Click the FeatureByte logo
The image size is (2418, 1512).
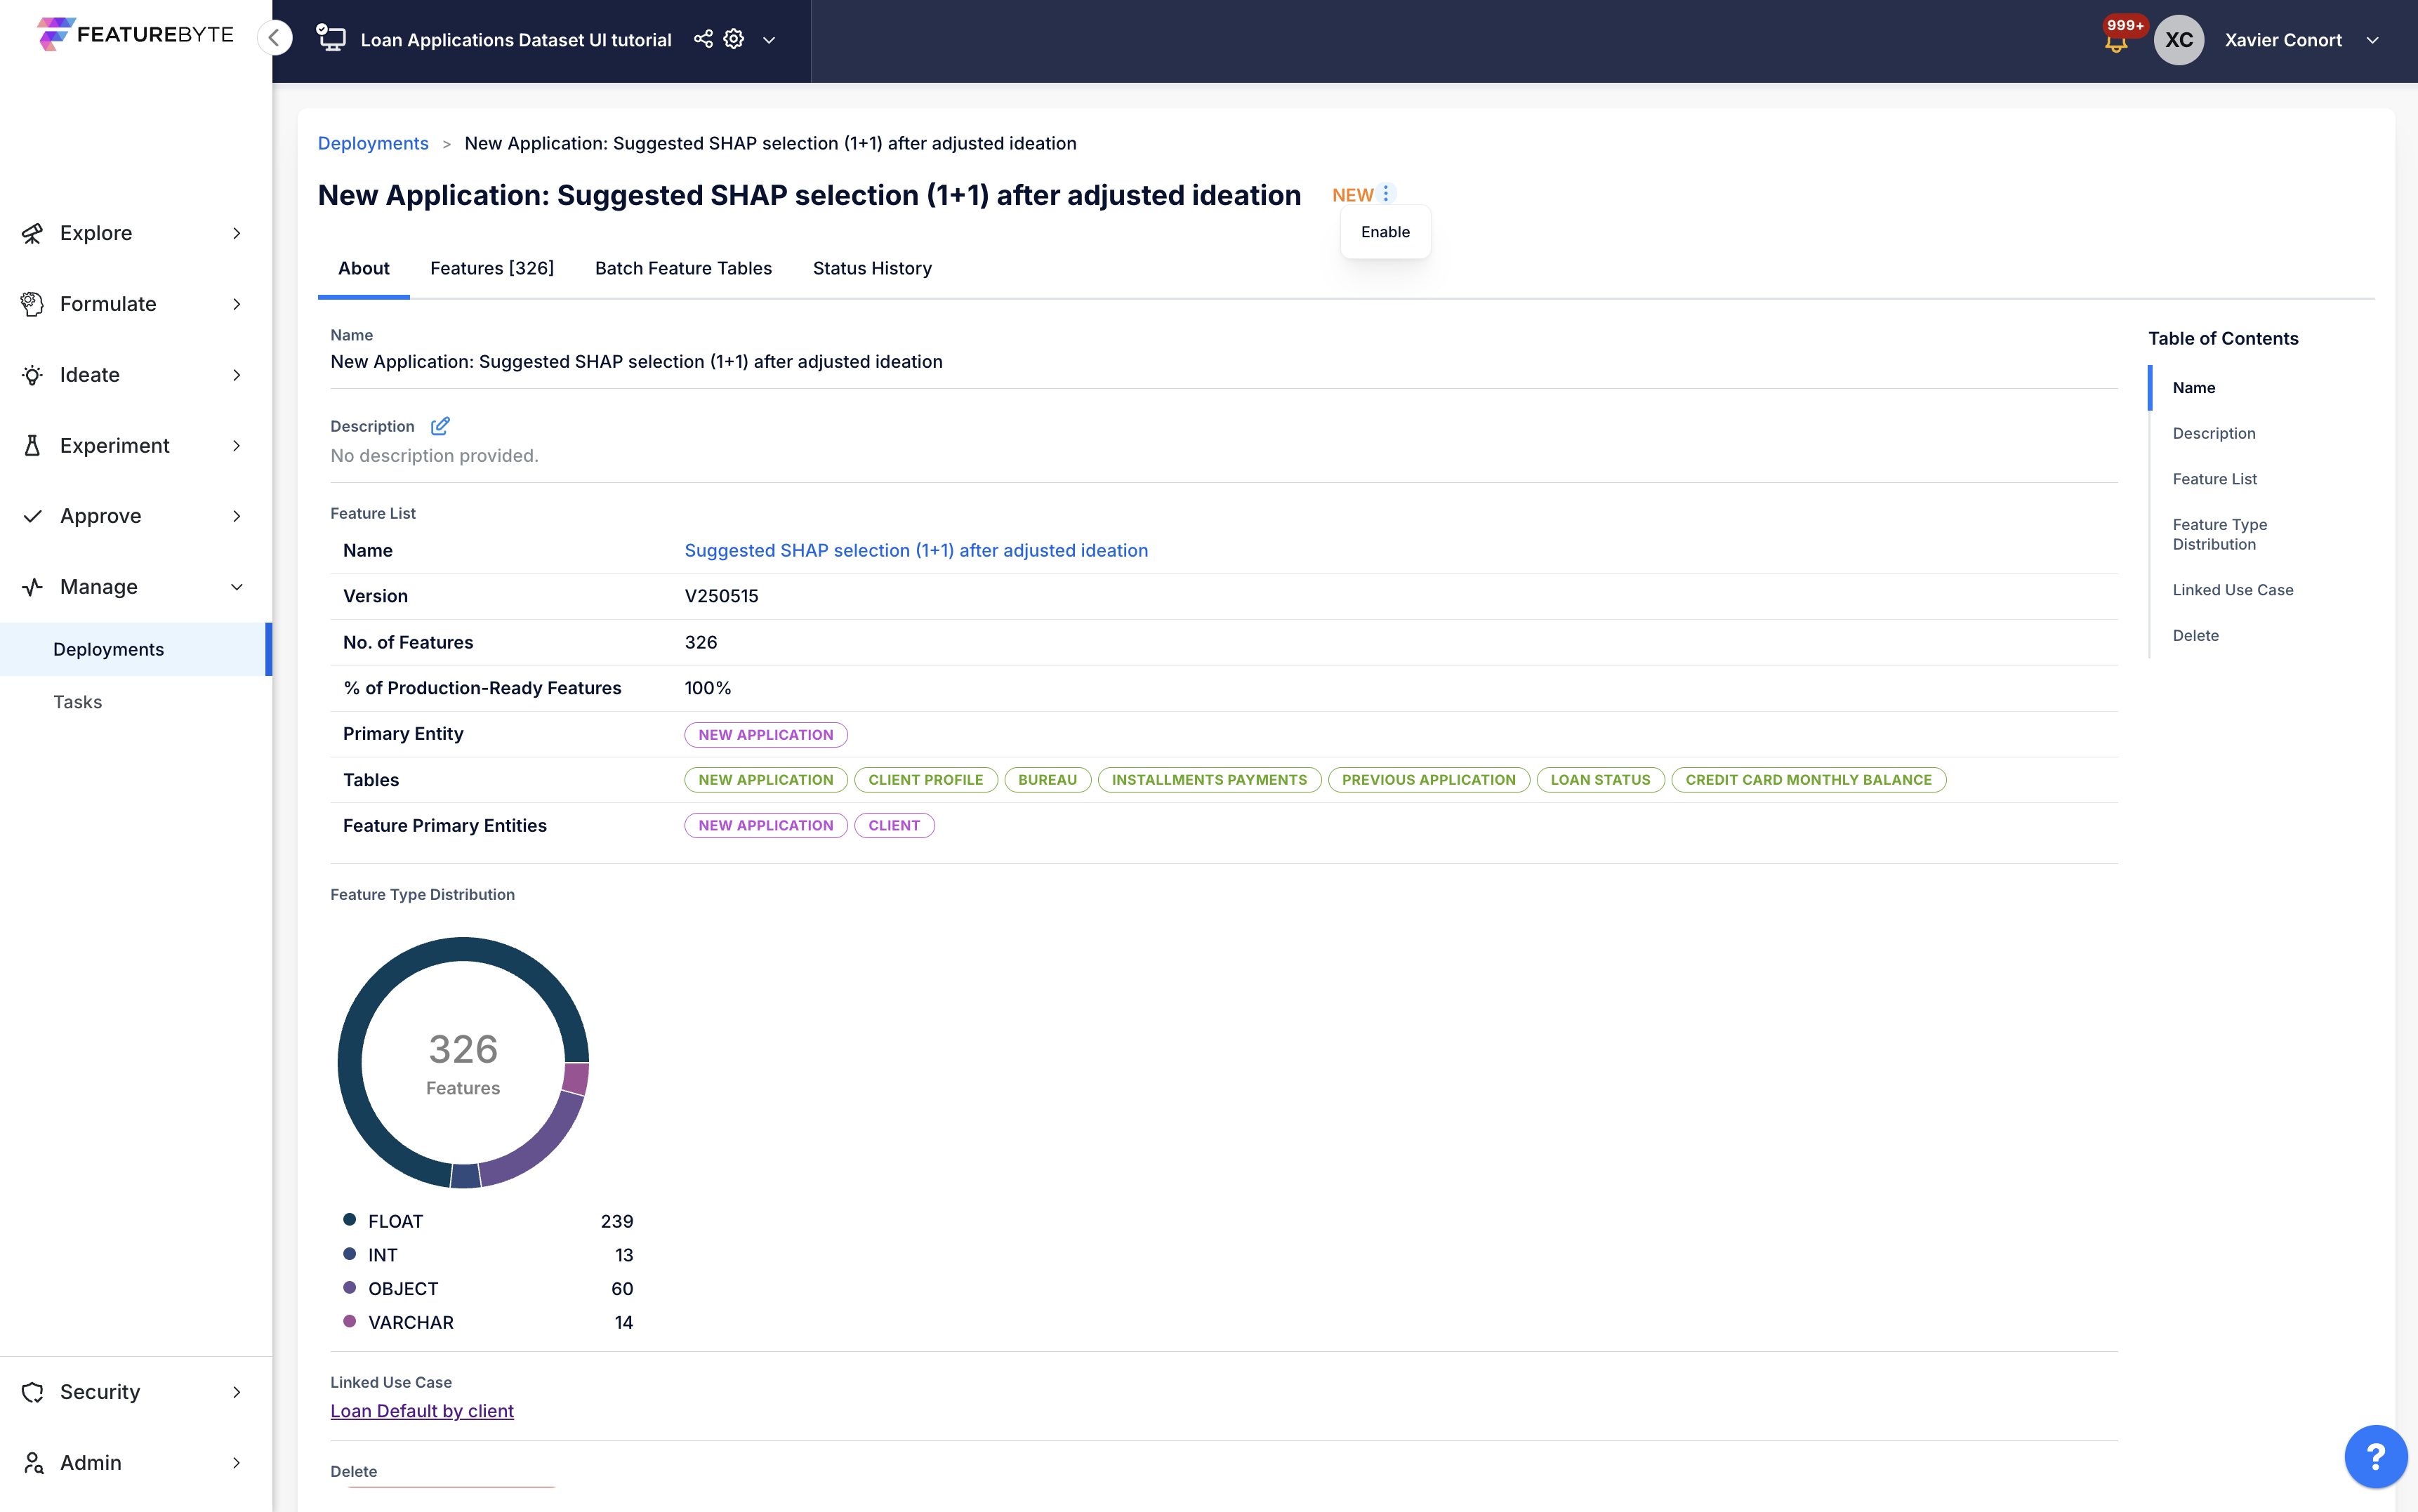pyautogui.click(x=136, y=34)
